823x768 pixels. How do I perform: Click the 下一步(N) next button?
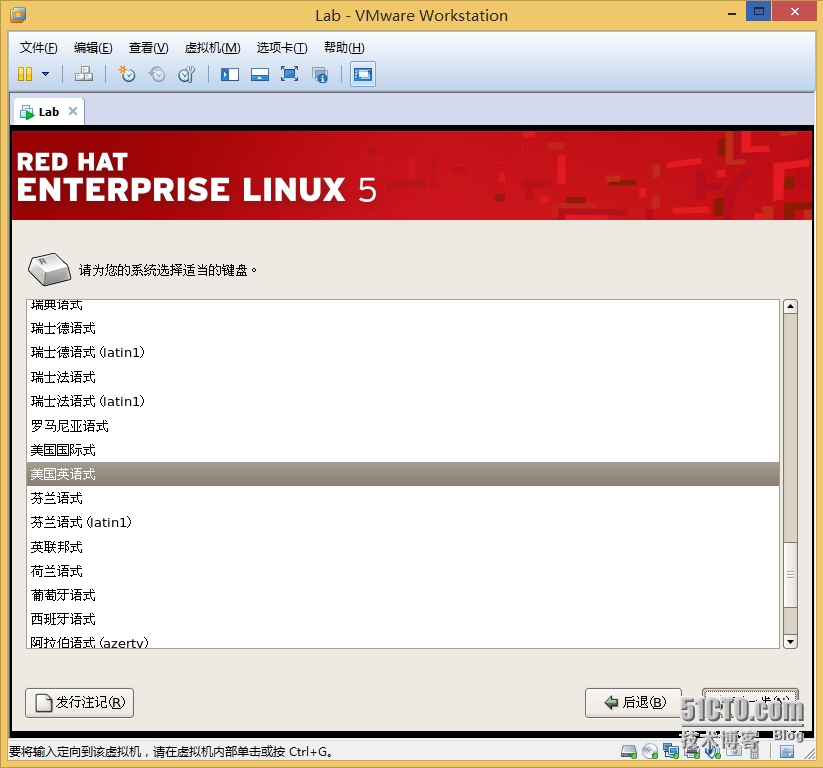coord(750,702)
